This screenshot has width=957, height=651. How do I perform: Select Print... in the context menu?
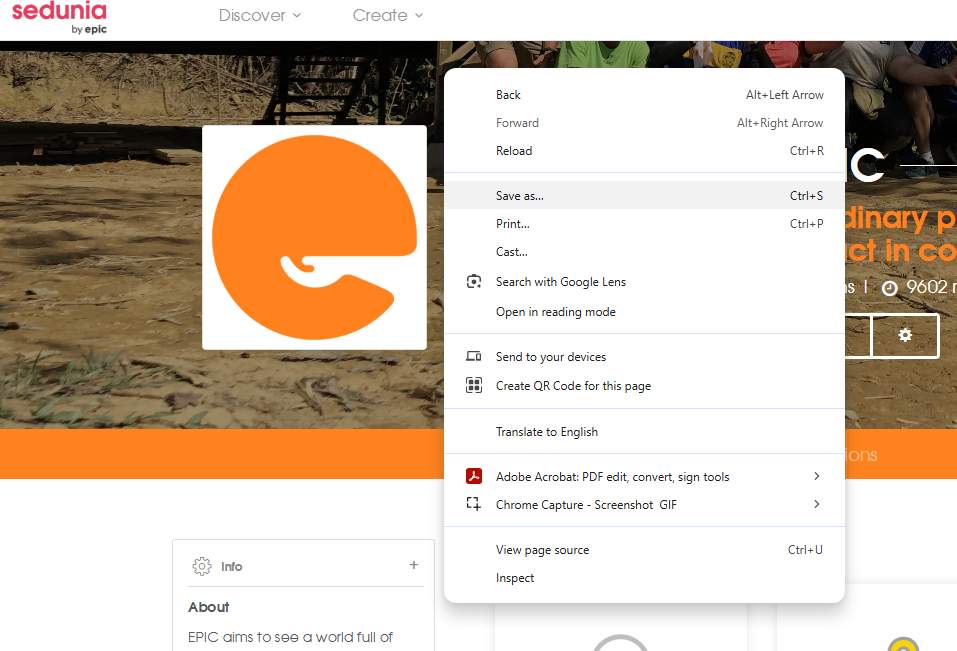pyautogui.click(x=513, y=224)
